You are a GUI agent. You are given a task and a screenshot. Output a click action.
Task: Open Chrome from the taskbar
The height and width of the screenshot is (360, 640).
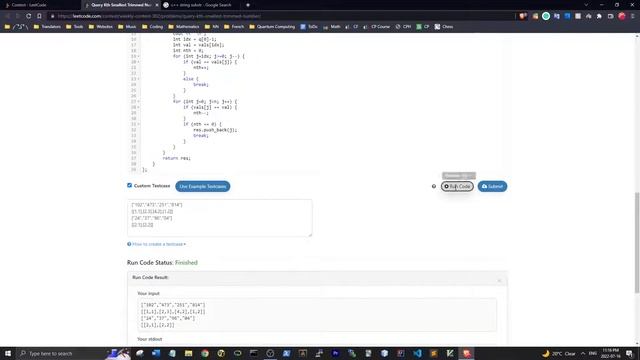205,353
